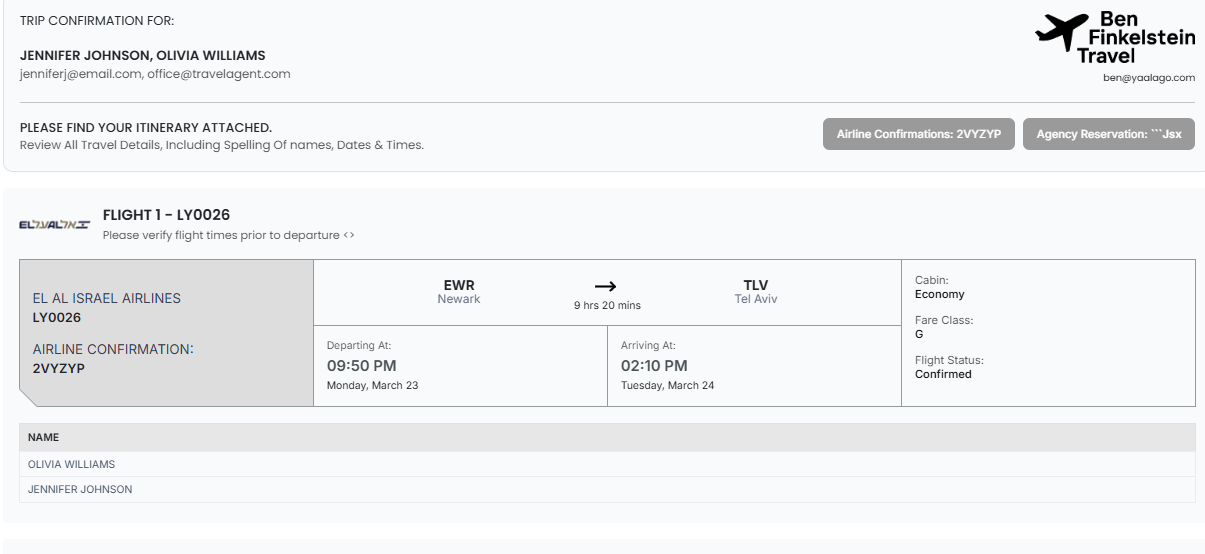The height and width of the screenshot is (554, 1205).
Task: Click the 9 hrs 20 mins duration
Action: click(607, 305)
